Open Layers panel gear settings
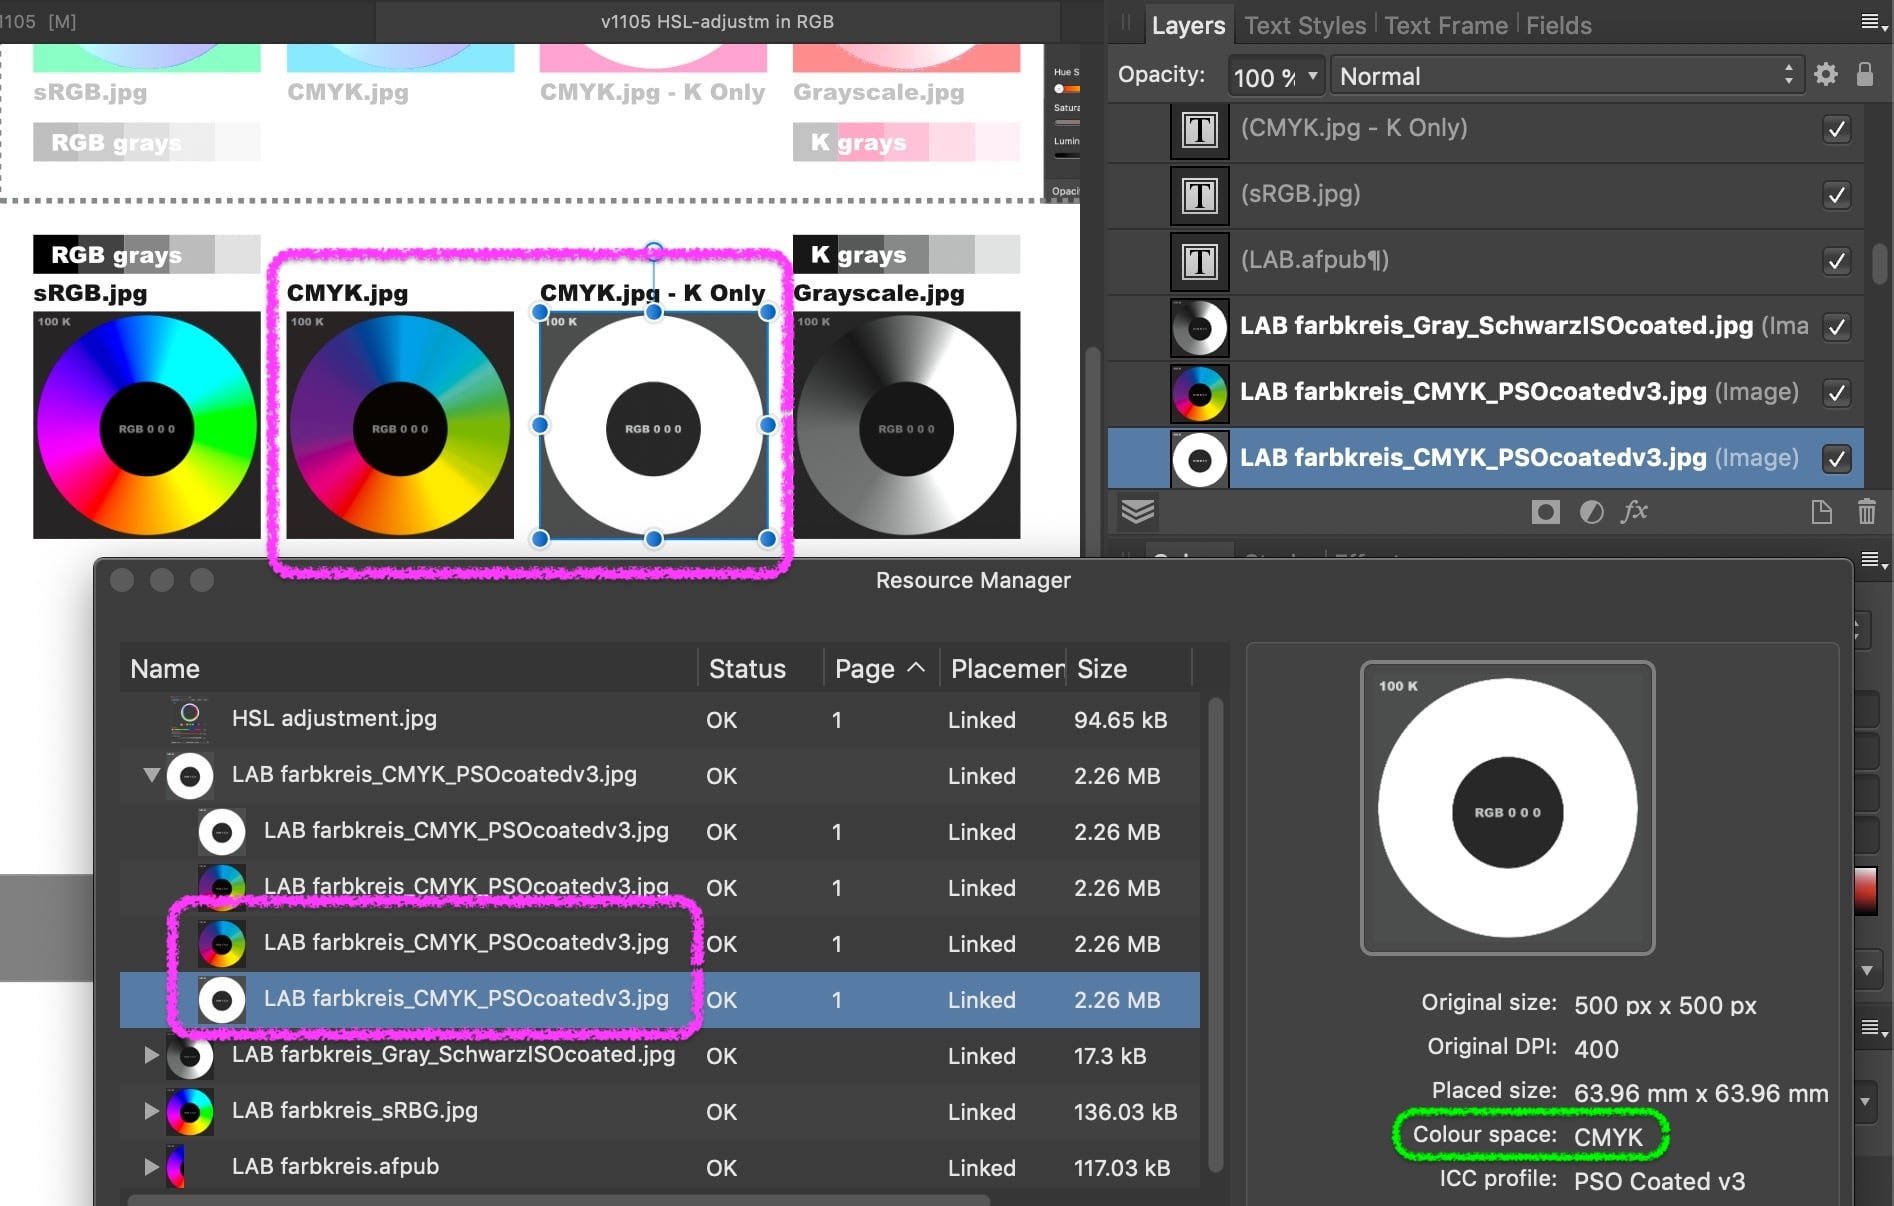The image size is (1894, 1206). click(x=1825, y=75)
